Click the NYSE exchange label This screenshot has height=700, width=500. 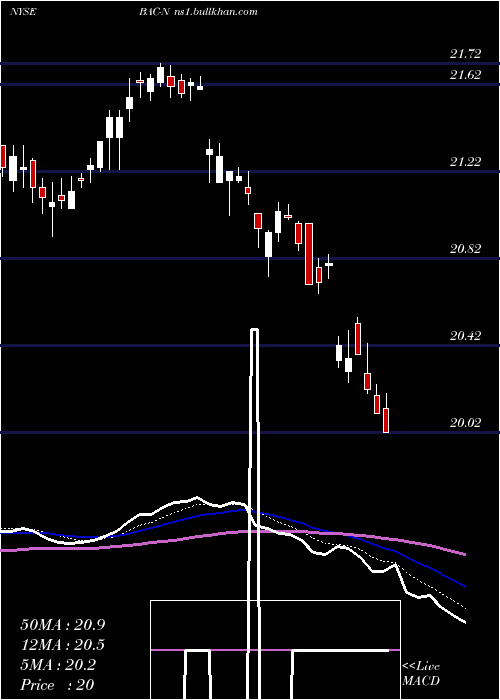pyautogui.click(x=23, y=12)
